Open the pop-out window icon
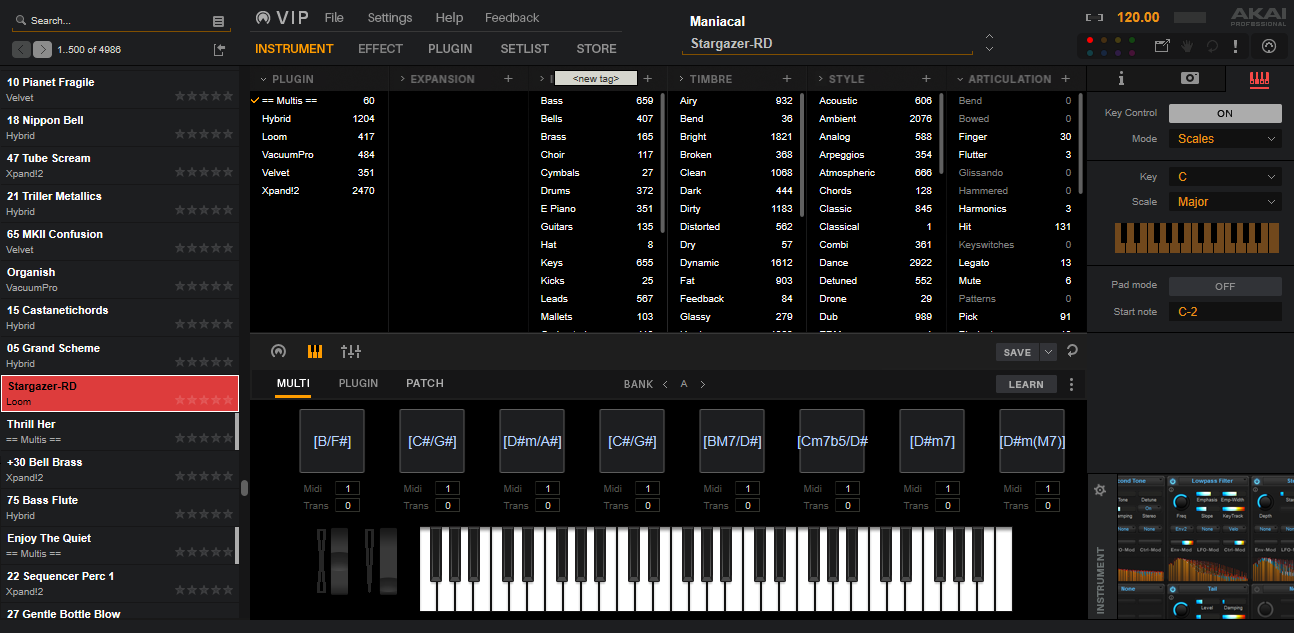Viewport: 1294px width, 633px height. 1162,46
